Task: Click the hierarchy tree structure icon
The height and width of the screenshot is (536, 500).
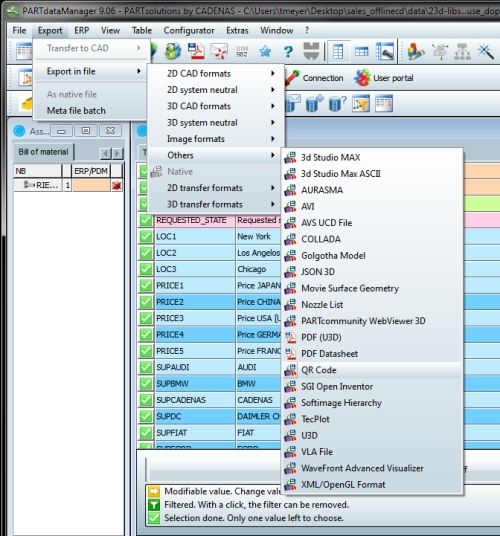Action: [x=462, y=52]
